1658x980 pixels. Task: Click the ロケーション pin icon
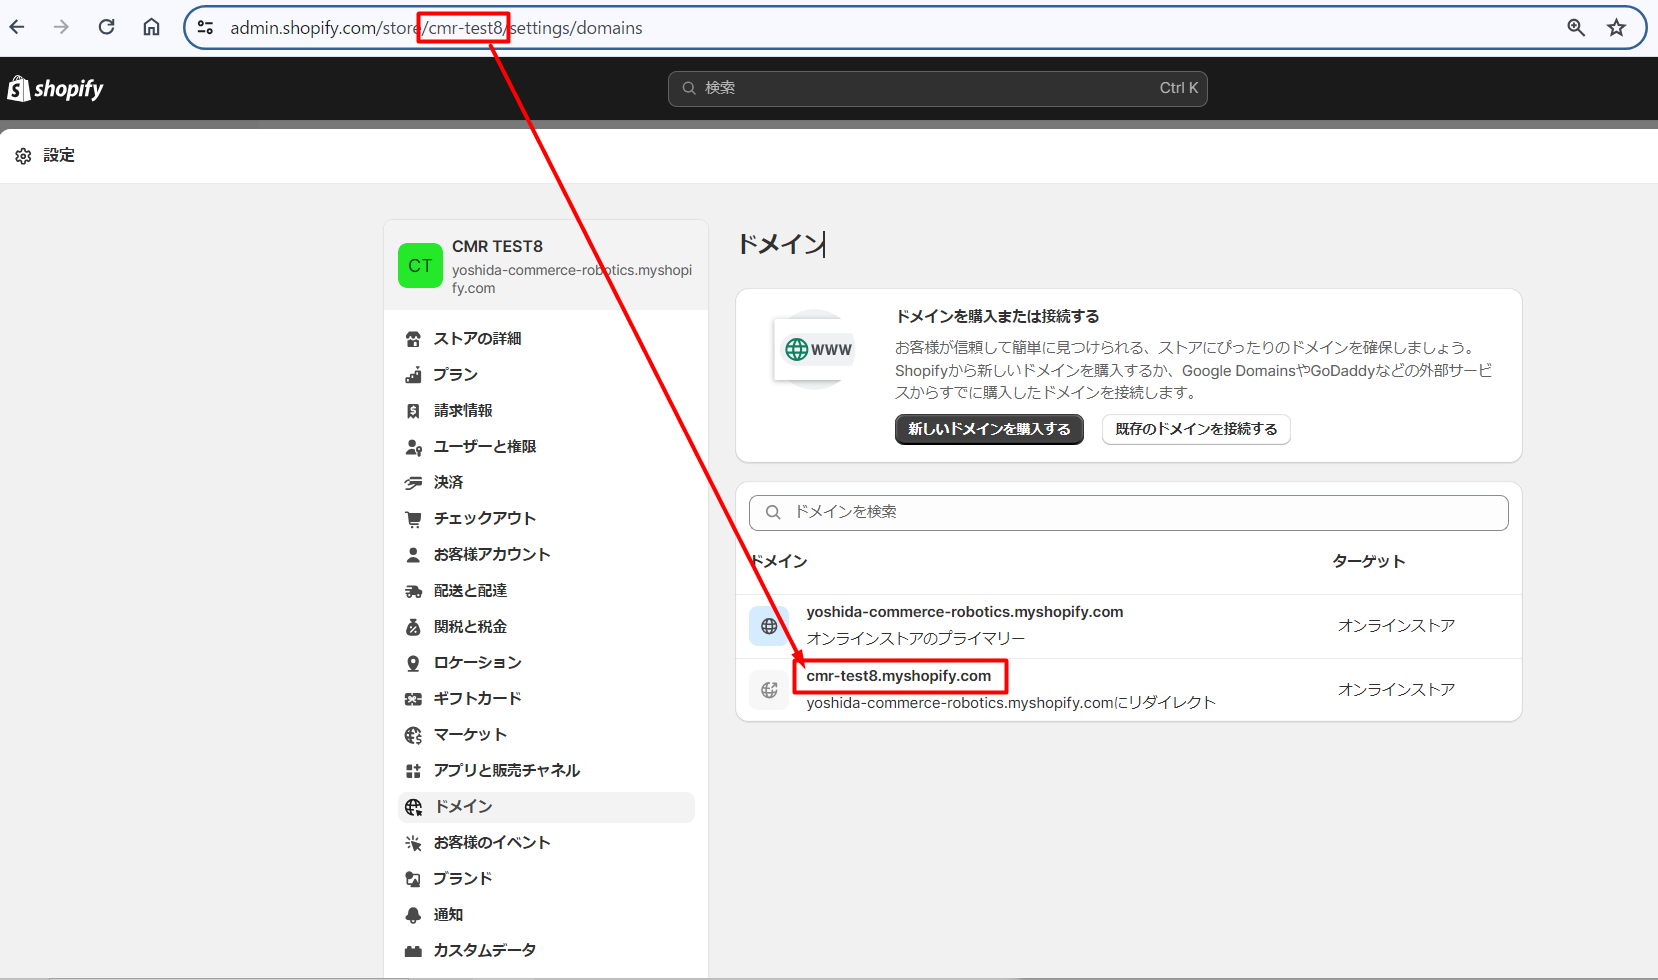(x=413, y=663)
